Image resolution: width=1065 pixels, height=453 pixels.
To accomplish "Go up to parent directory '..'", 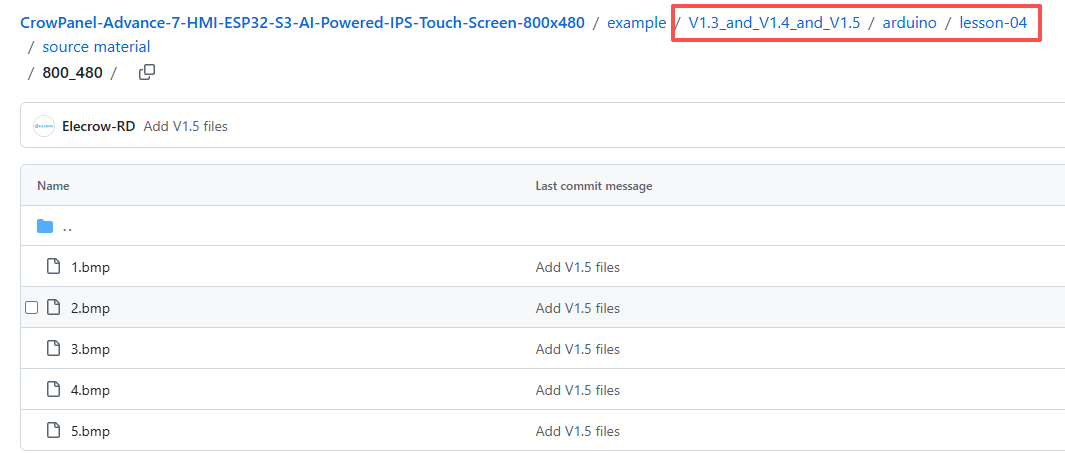I will [67, 226].
